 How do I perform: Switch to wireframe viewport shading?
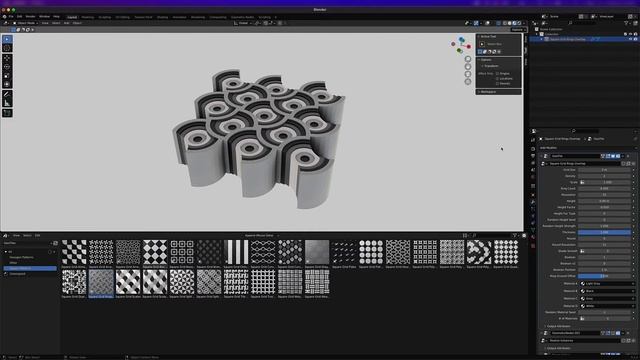click(x=504, y=23)
